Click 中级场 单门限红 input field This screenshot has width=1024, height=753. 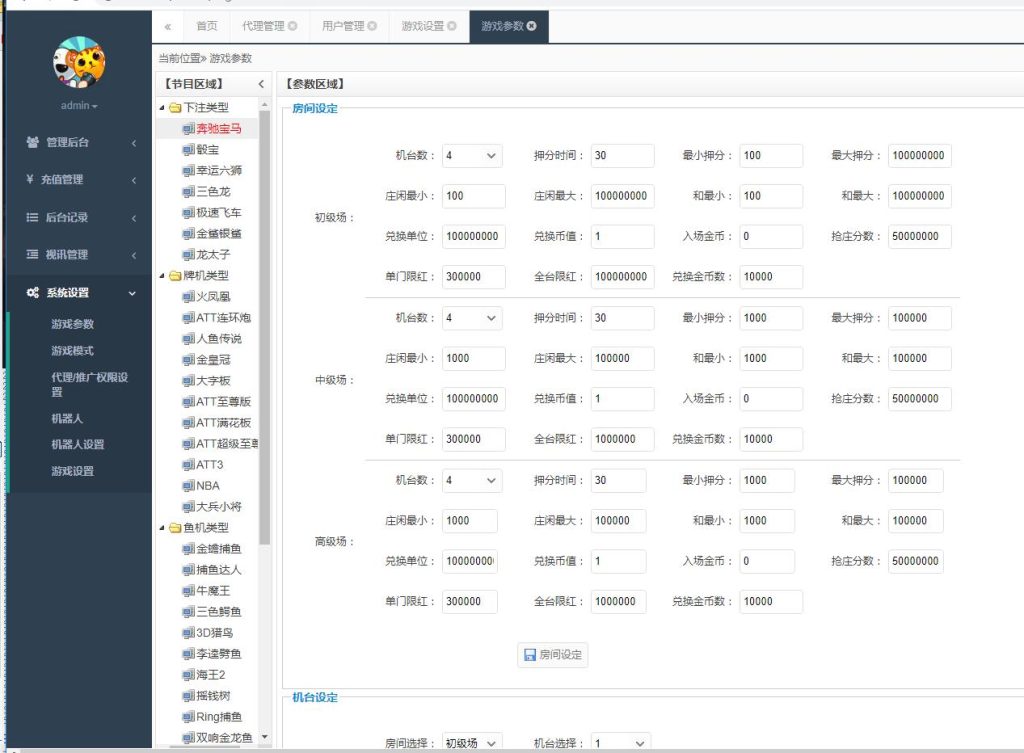tap(473, 440)
